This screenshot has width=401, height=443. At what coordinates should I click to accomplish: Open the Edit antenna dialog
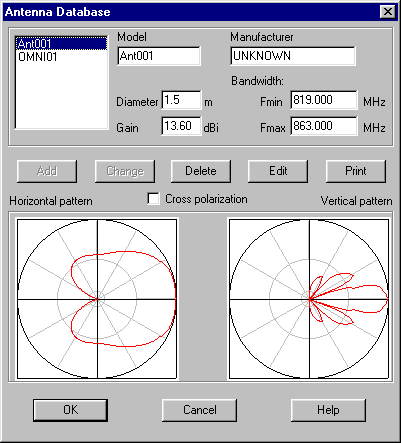coord(278,171)
